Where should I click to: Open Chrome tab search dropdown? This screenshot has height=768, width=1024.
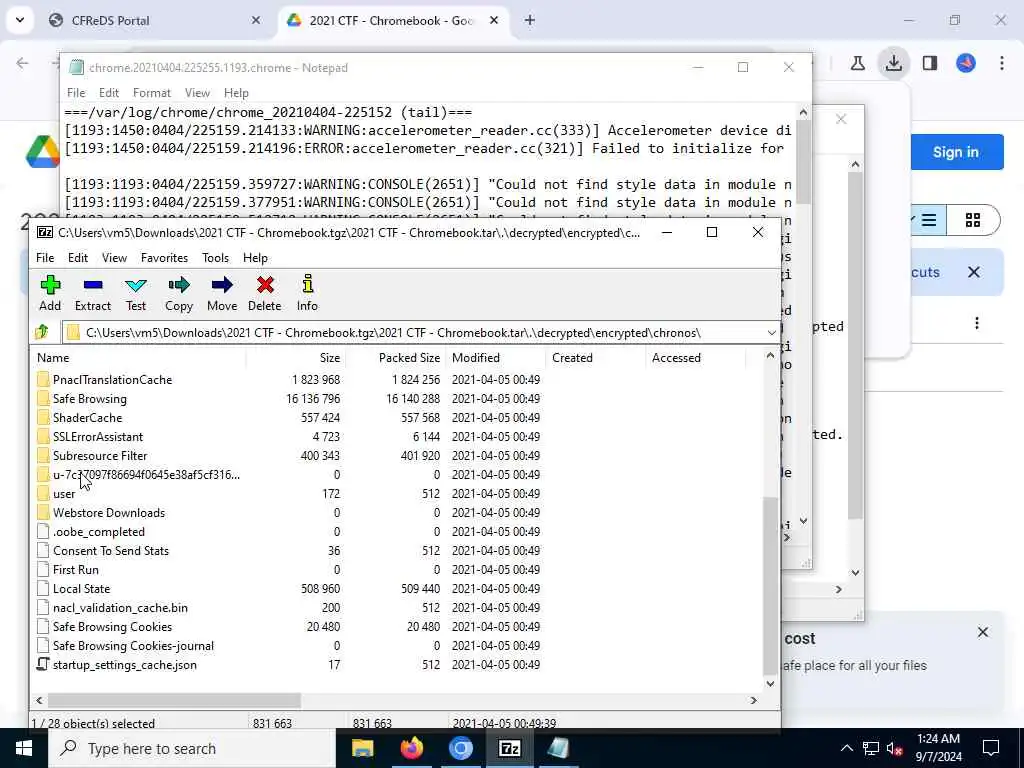point(20,20)
